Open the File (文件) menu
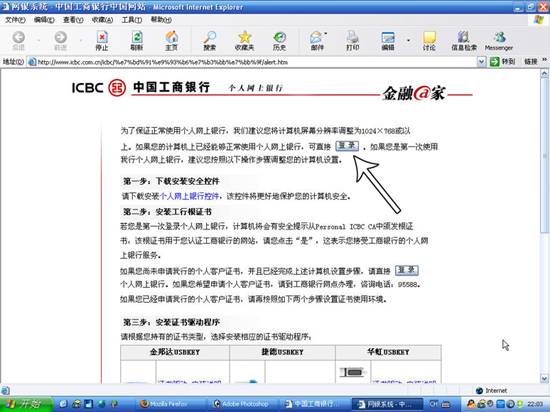Viewport: 550px width, 412px height. pyautogui.click(x=15, y=20)
